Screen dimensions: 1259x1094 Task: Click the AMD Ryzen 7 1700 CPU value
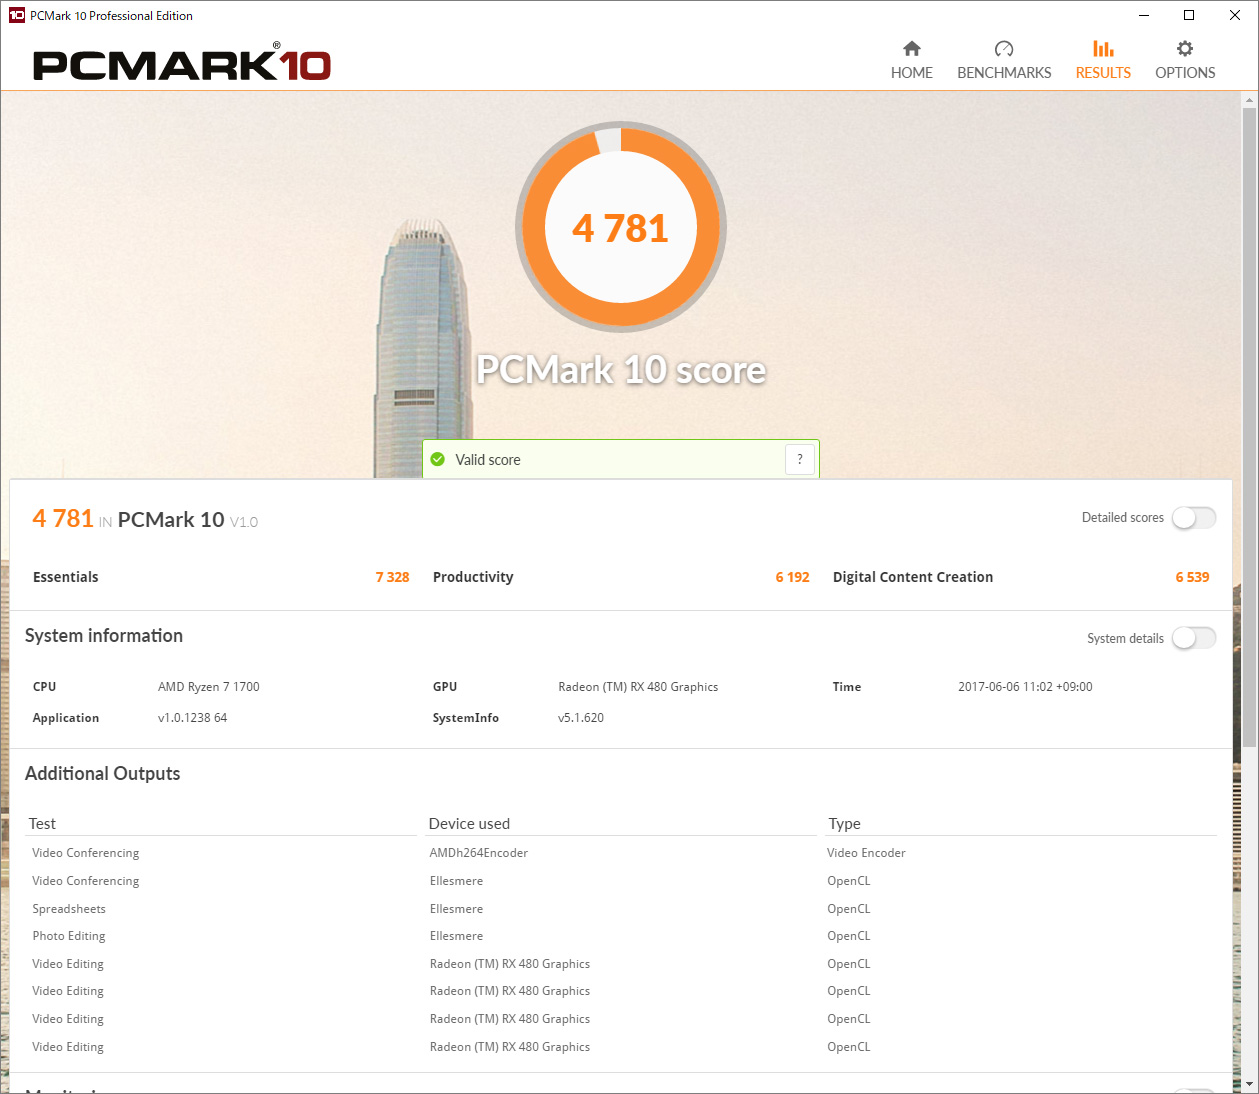tap(209, 687)
